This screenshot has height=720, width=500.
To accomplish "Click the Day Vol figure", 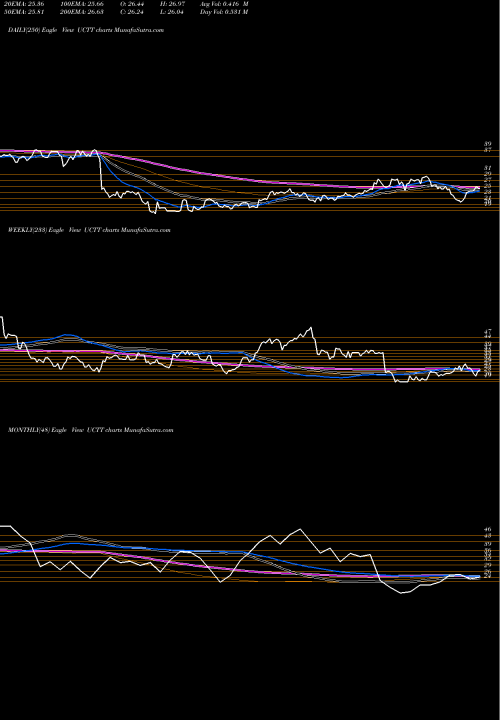I will click(x=225, y=12).
